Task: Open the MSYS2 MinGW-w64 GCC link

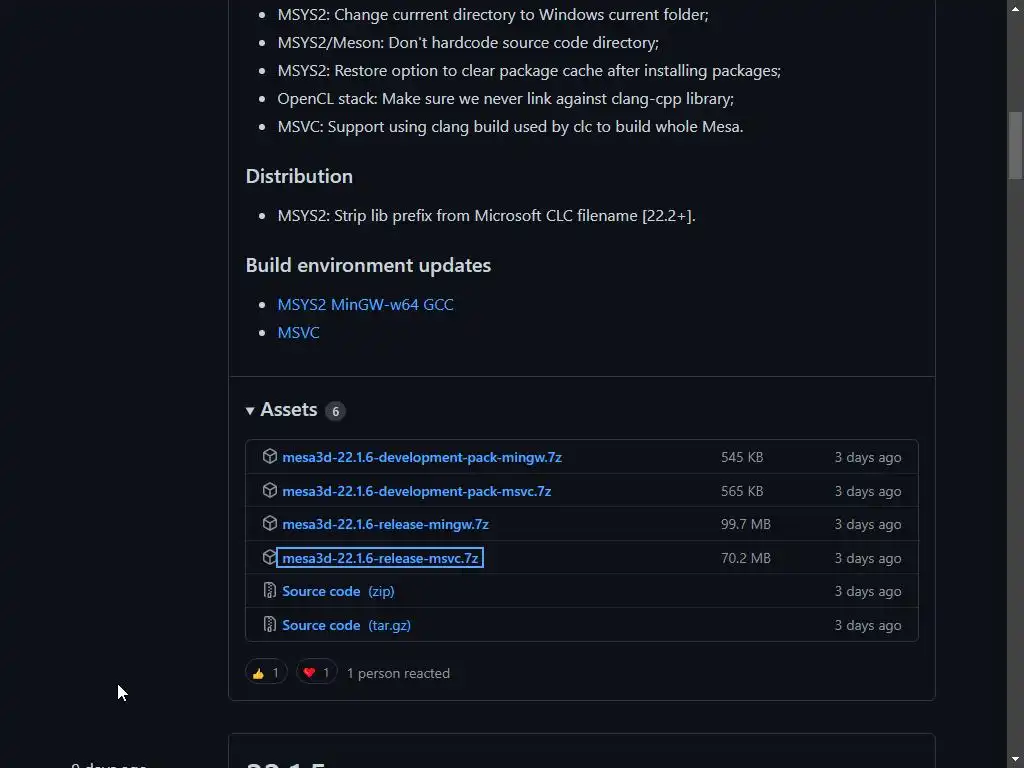Action: tap(365, 304)
